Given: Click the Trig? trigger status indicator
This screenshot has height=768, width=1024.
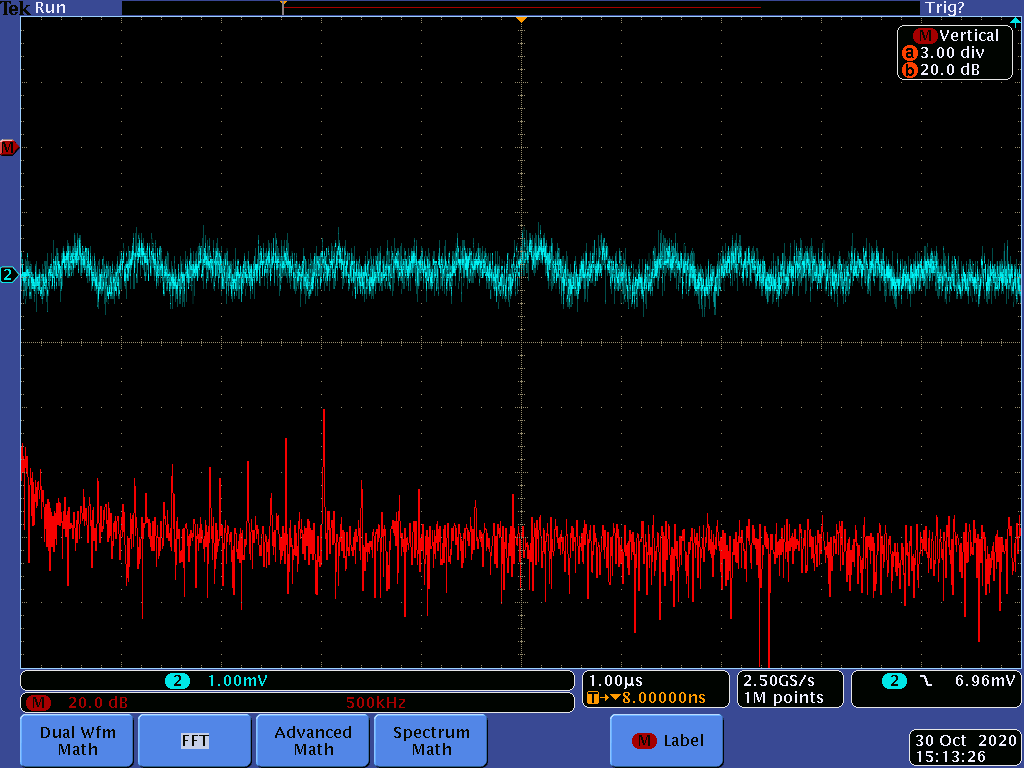Looking at the screenshot, I should (945, 8).
